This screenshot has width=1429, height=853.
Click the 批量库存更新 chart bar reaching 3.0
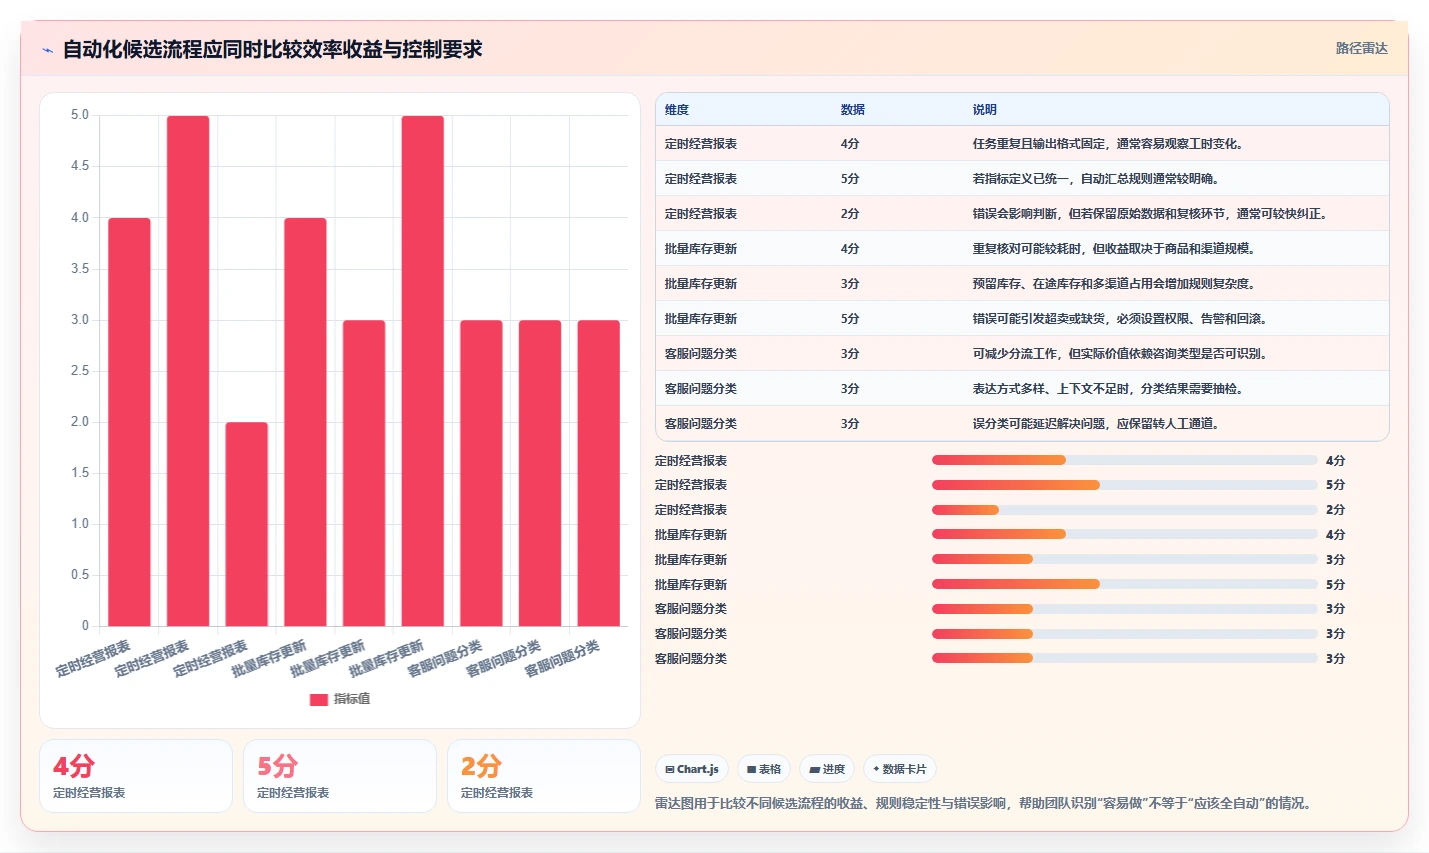point(364,473)
